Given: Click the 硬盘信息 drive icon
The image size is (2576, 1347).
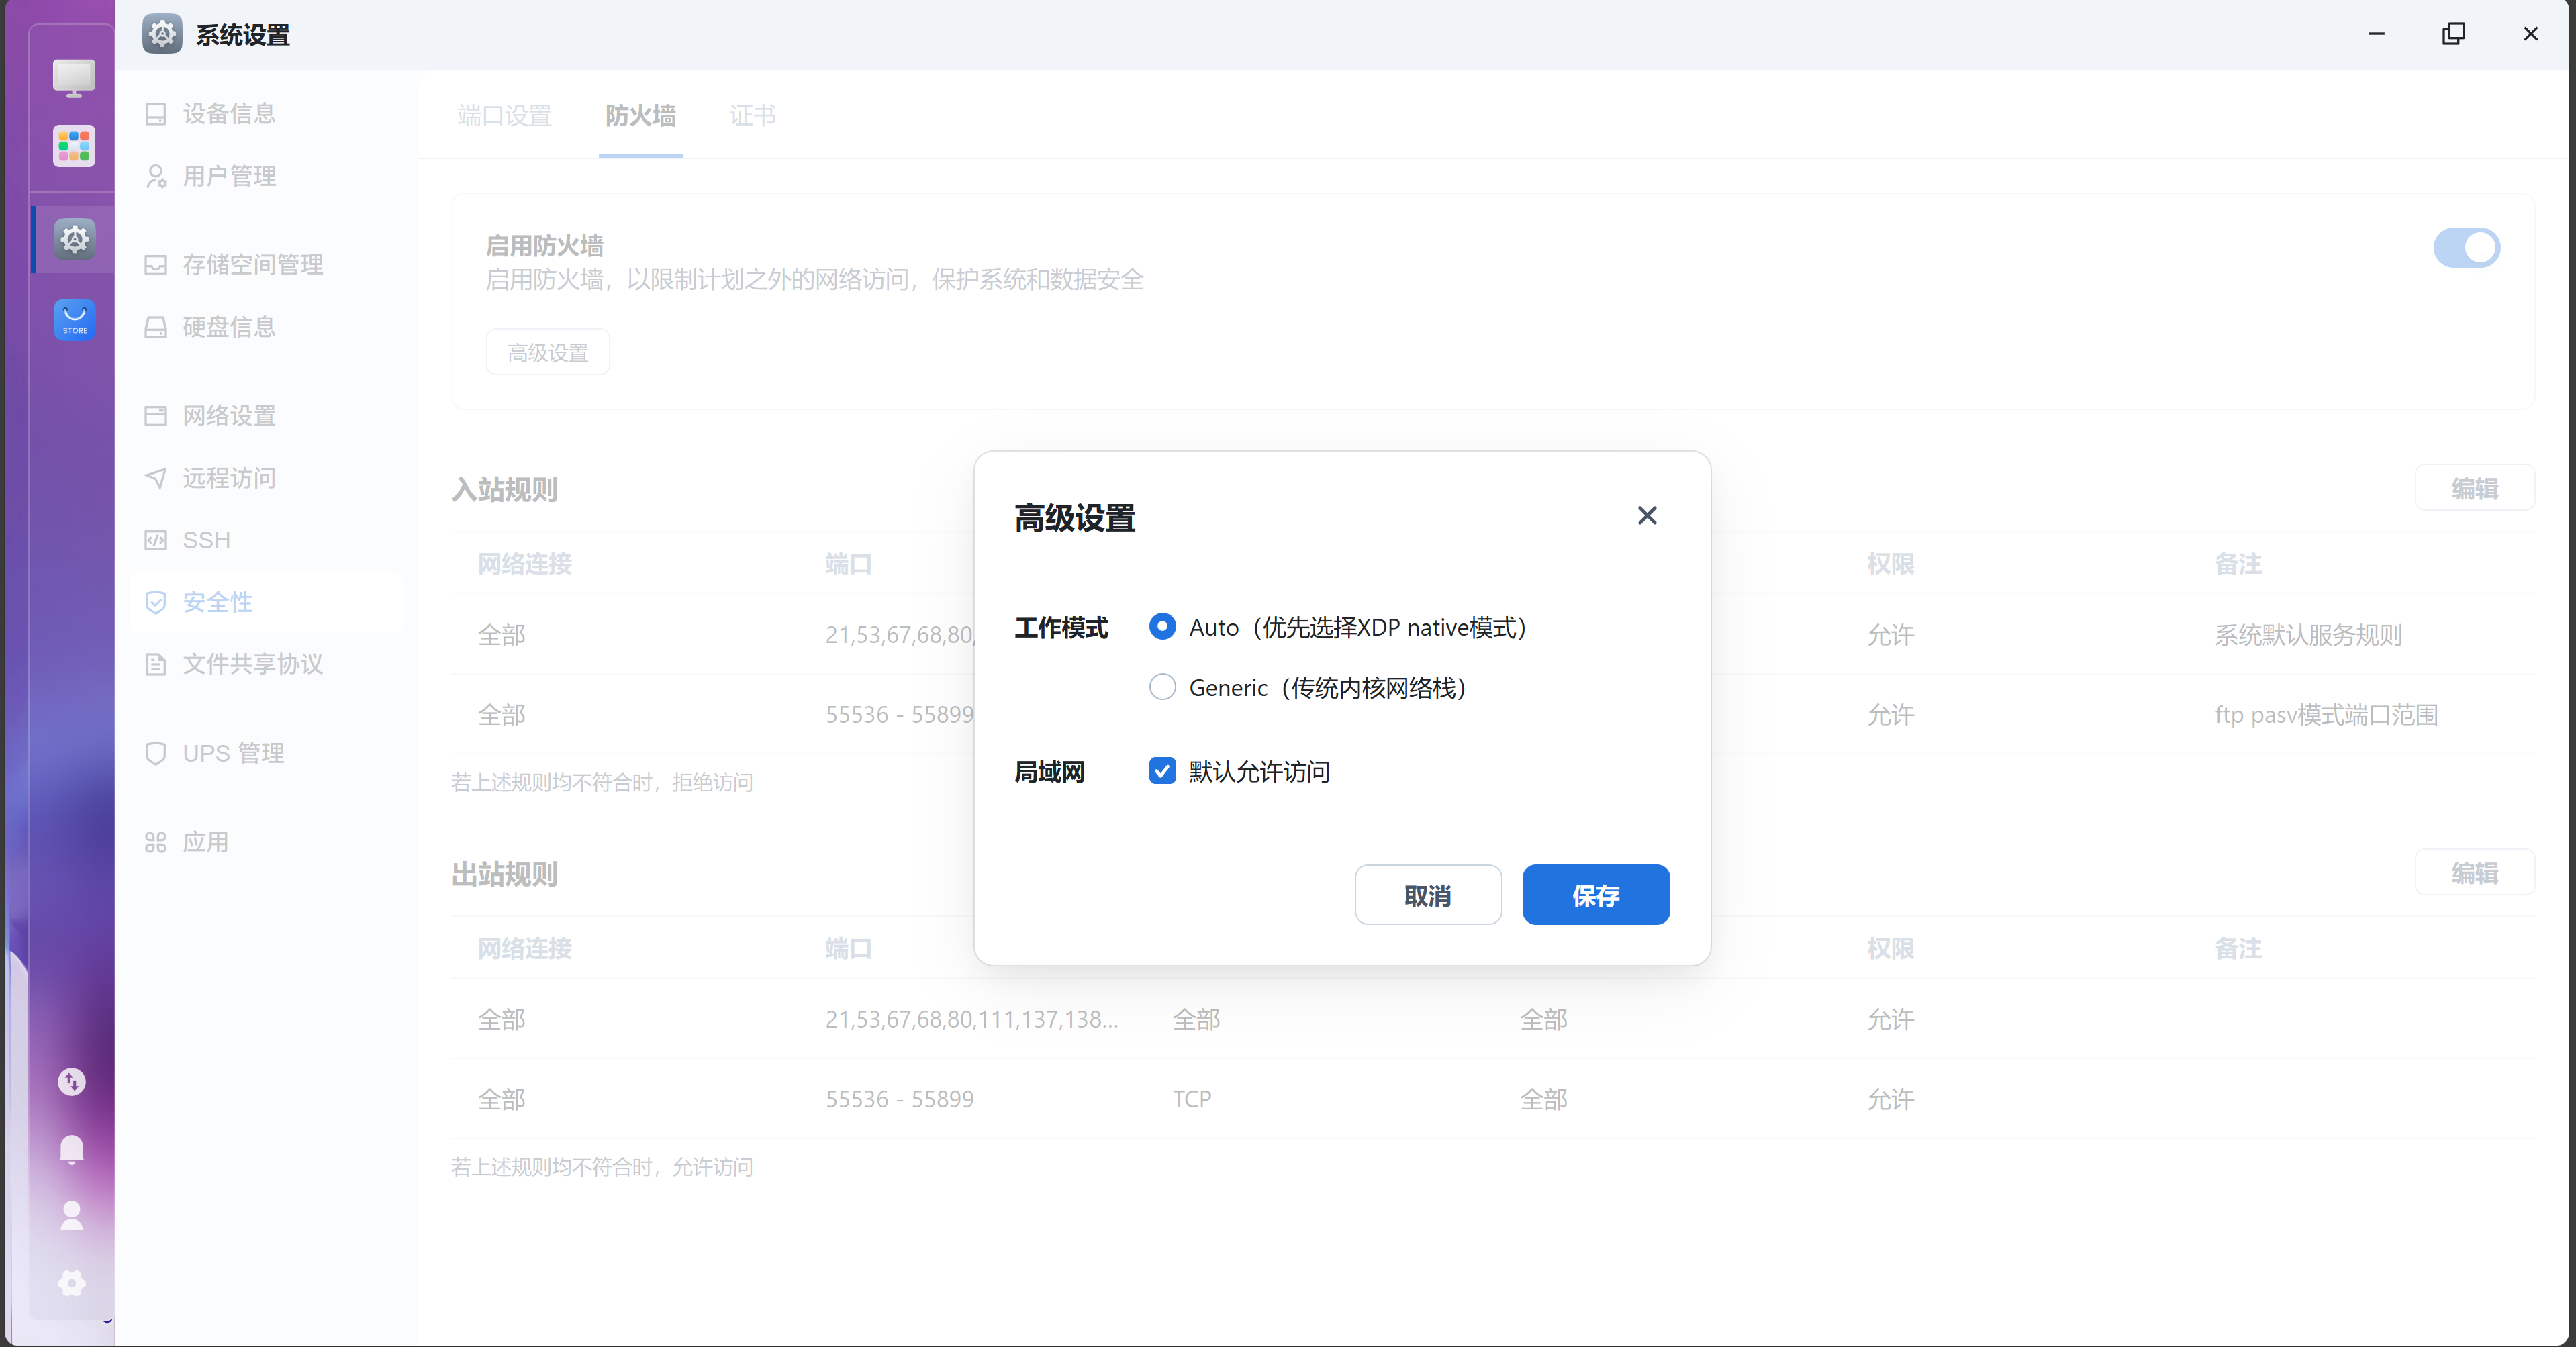Looking at the screenshot, I should pyautogui.click(x=155, y=327).
